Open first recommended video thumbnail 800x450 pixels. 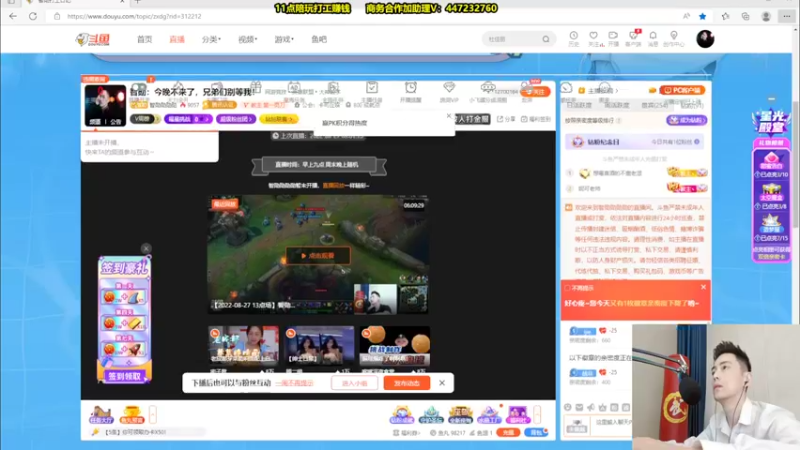(x=243, y=346)
